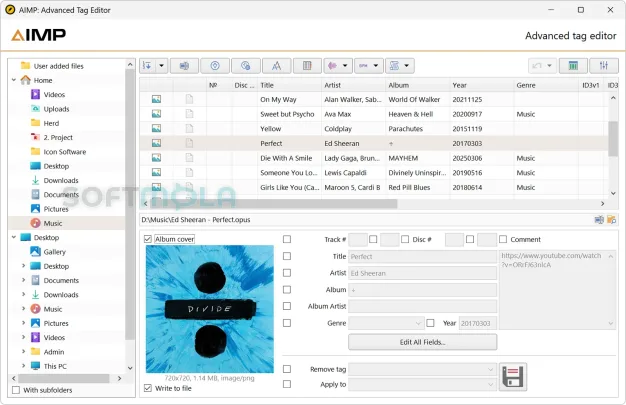Image resolution: width=626 pixels, height=405 pixels.
Task: Sort by the Title column header
Action: pos(289,85)
